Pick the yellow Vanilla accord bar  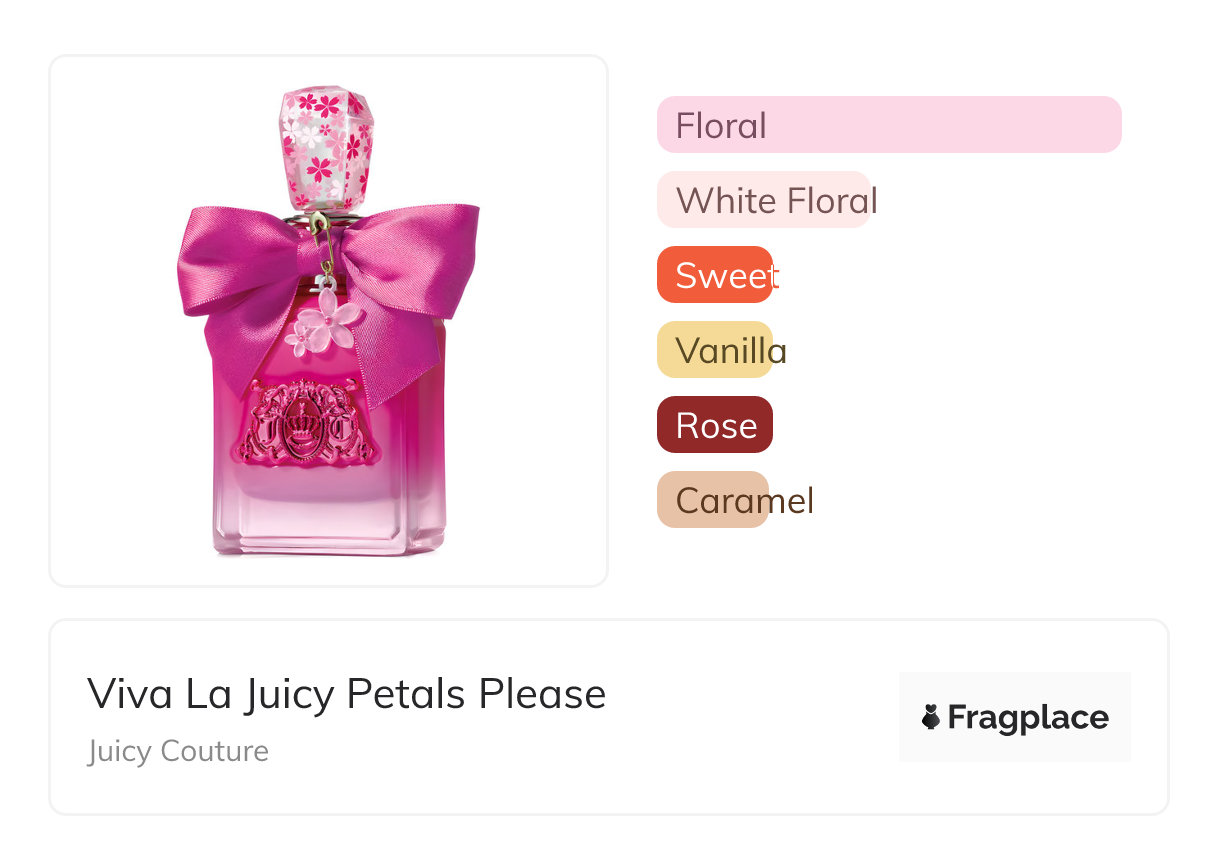coord(714,350)
